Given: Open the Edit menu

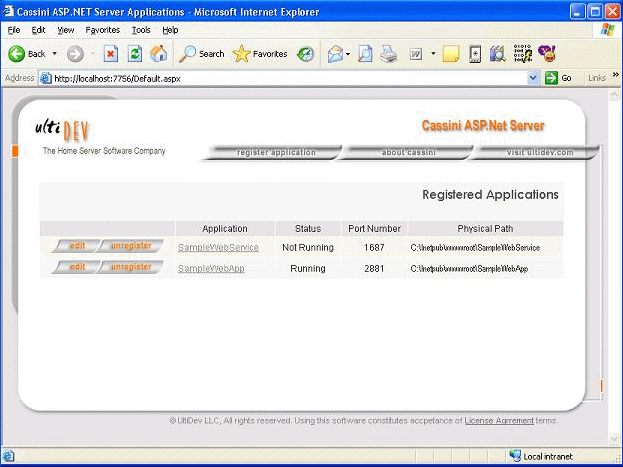Looking at the screenshot, I should tap(38, 30).
